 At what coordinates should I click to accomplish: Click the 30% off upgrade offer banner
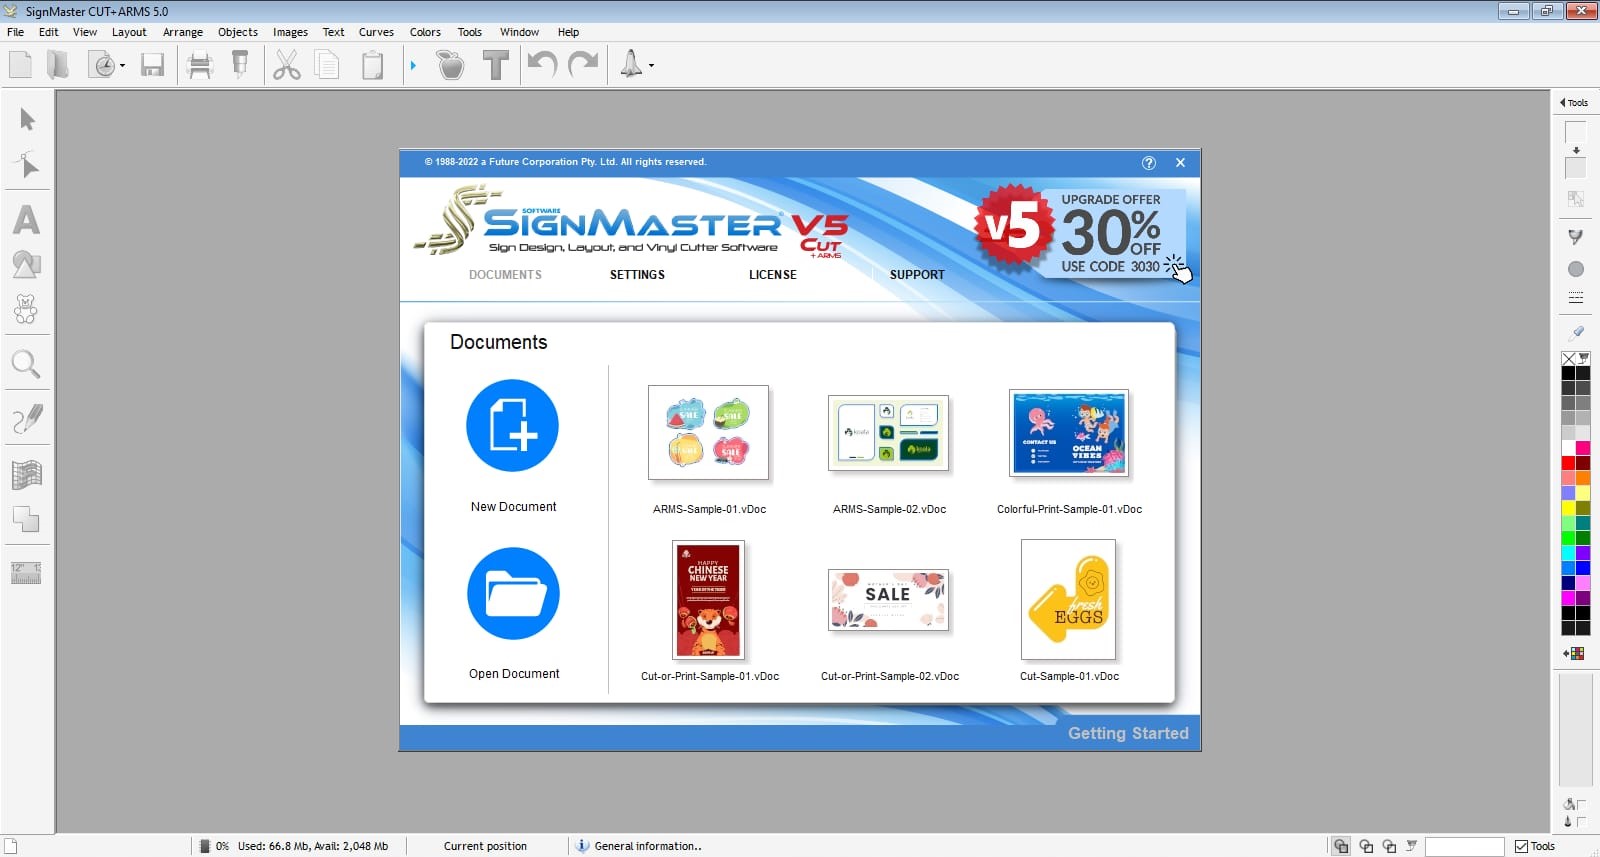tap(1084, 231)
